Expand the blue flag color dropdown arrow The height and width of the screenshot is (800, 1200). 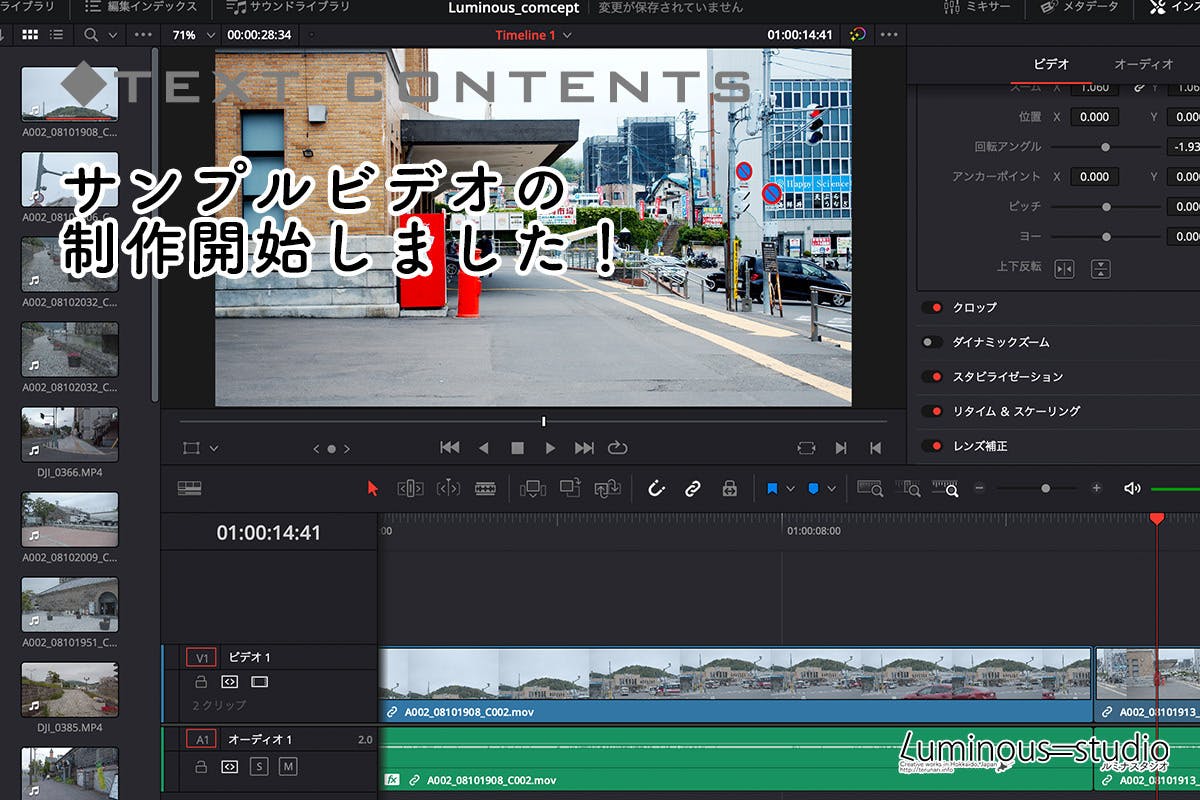click(791, 489)
